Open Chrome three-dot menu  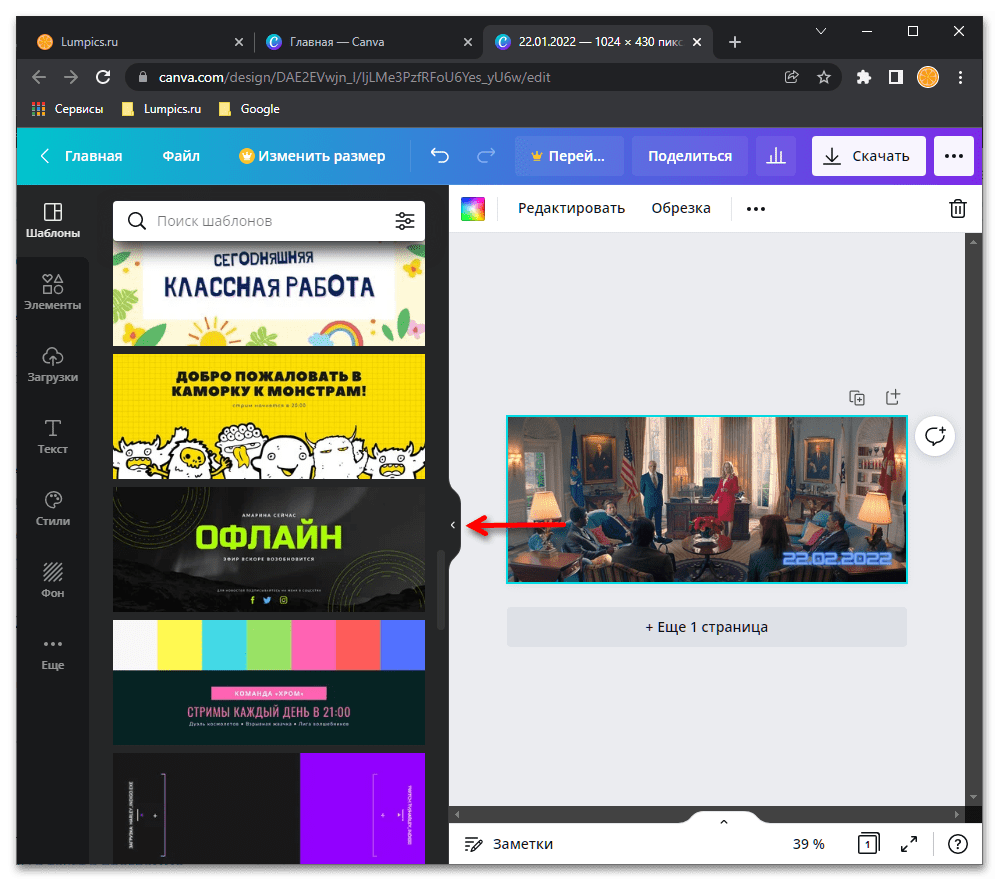pos(960,77)
